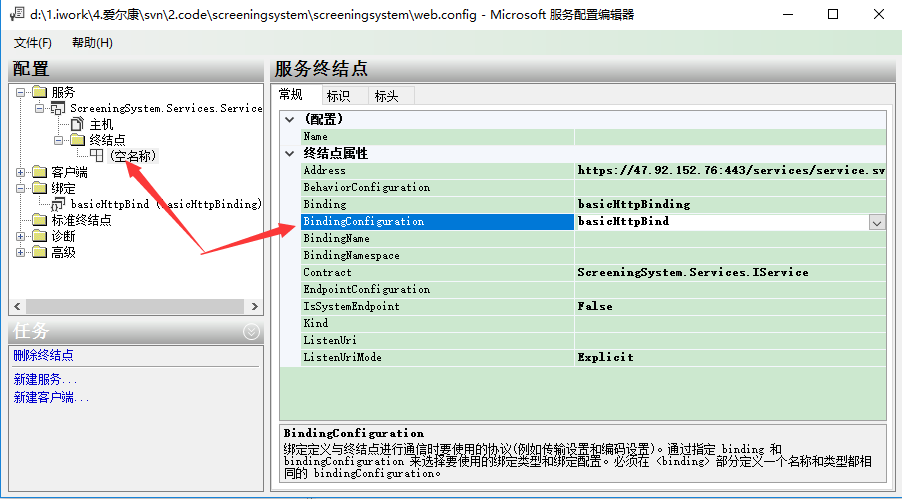Viewport: 902px width, 499px height.
Task: Switch to the 标头 tab
Action: tap(386, 96)
